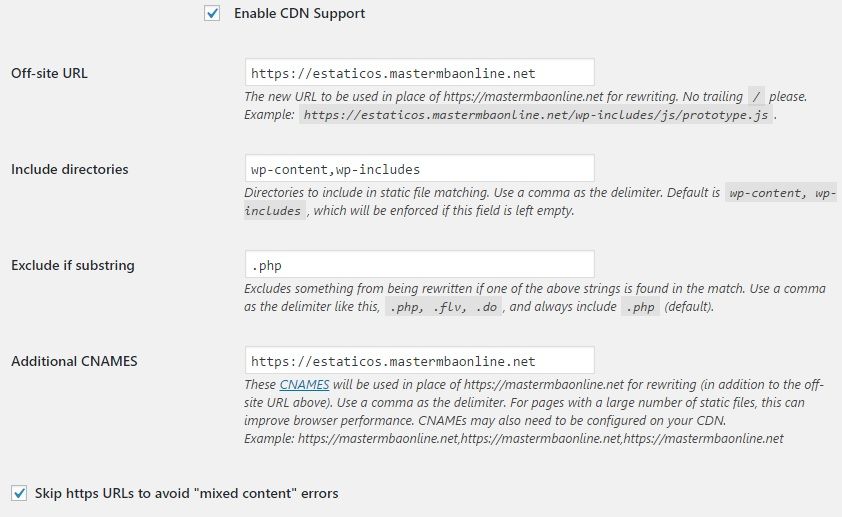This screenshot has height=517, width=842.
Task: Click the Skip https URLs mixed content label
Action: (x=186, y=493)
